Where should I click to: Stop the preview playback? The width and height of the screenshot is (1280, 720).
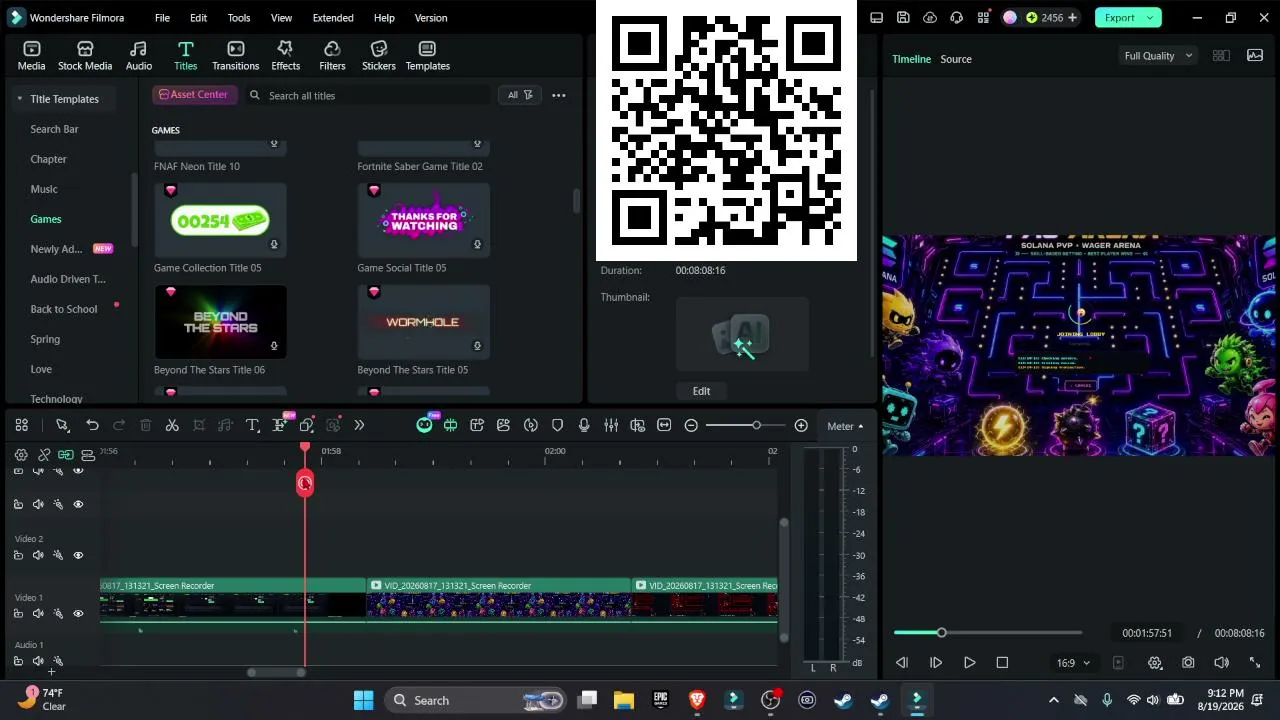click(1002, 663)
